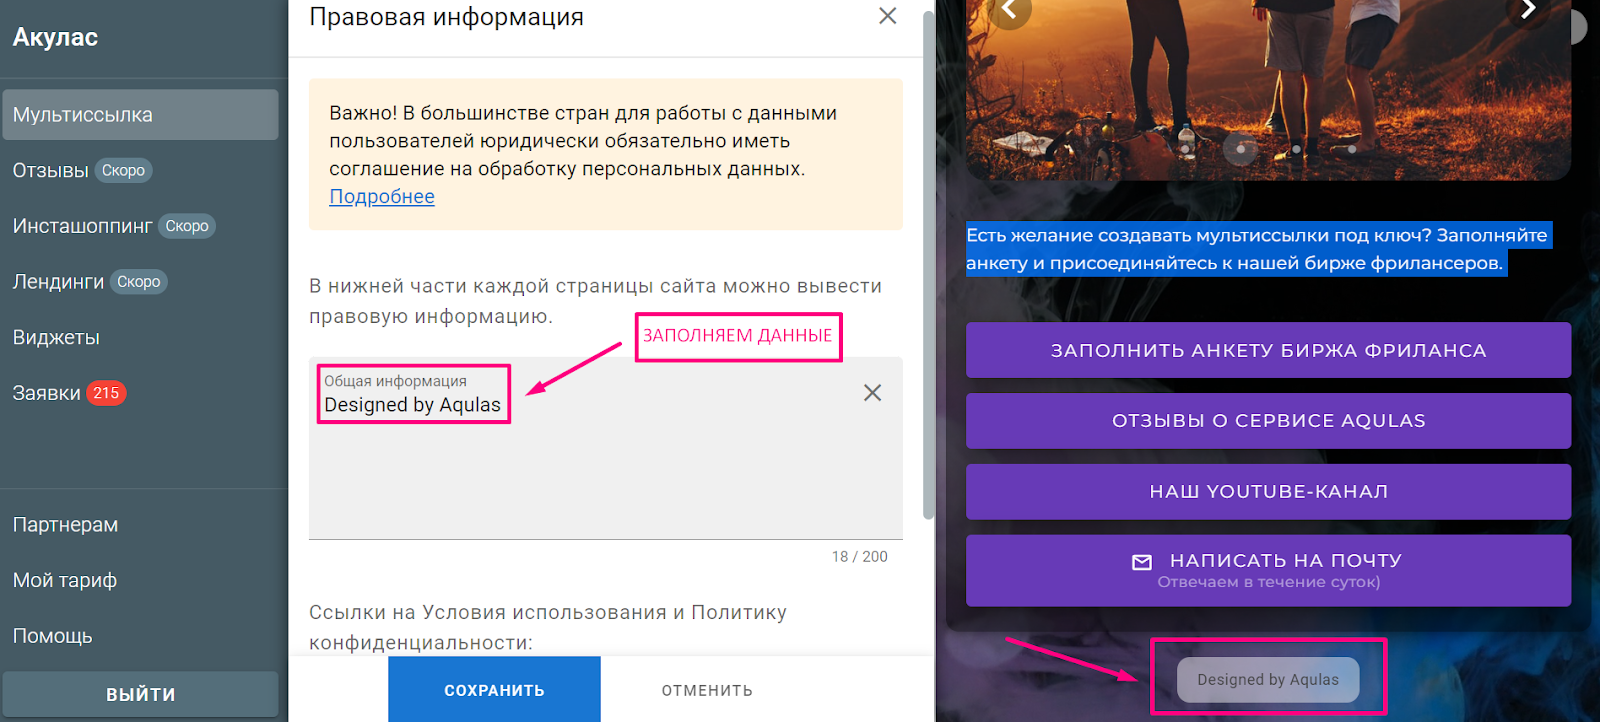Select the last carousel indicator dot
This screenshot has width=1600, height=722.
pos(1351,149)
